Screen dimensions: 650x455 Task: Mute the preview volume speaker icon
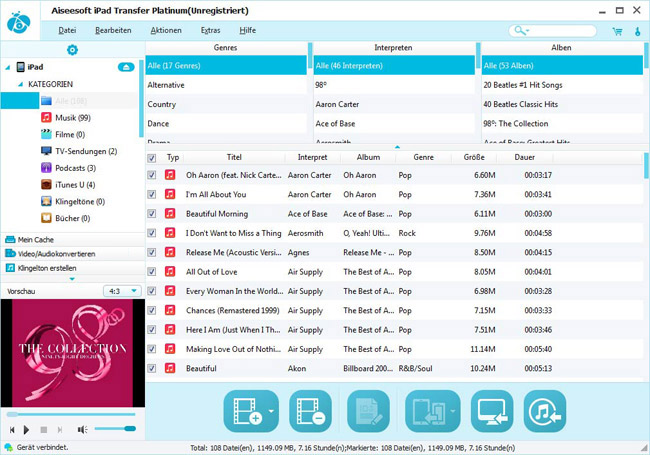(82, 430)
